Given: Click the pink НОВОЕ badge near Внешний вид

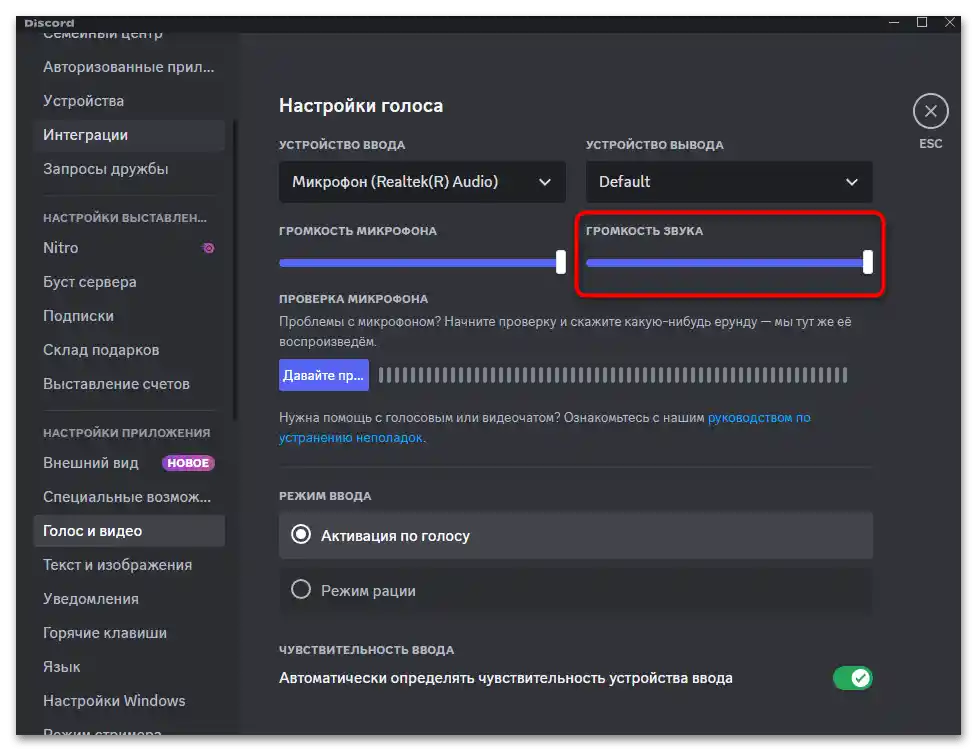Looking at the screenshot, I should tap(188, 463).
